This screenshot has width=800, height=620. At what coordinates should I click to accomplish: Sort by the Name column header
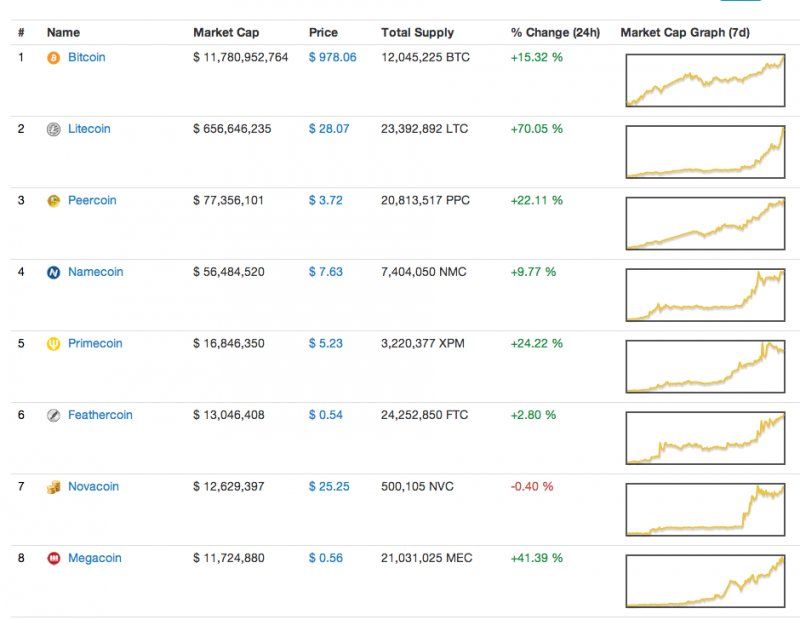tap(63, 33)
